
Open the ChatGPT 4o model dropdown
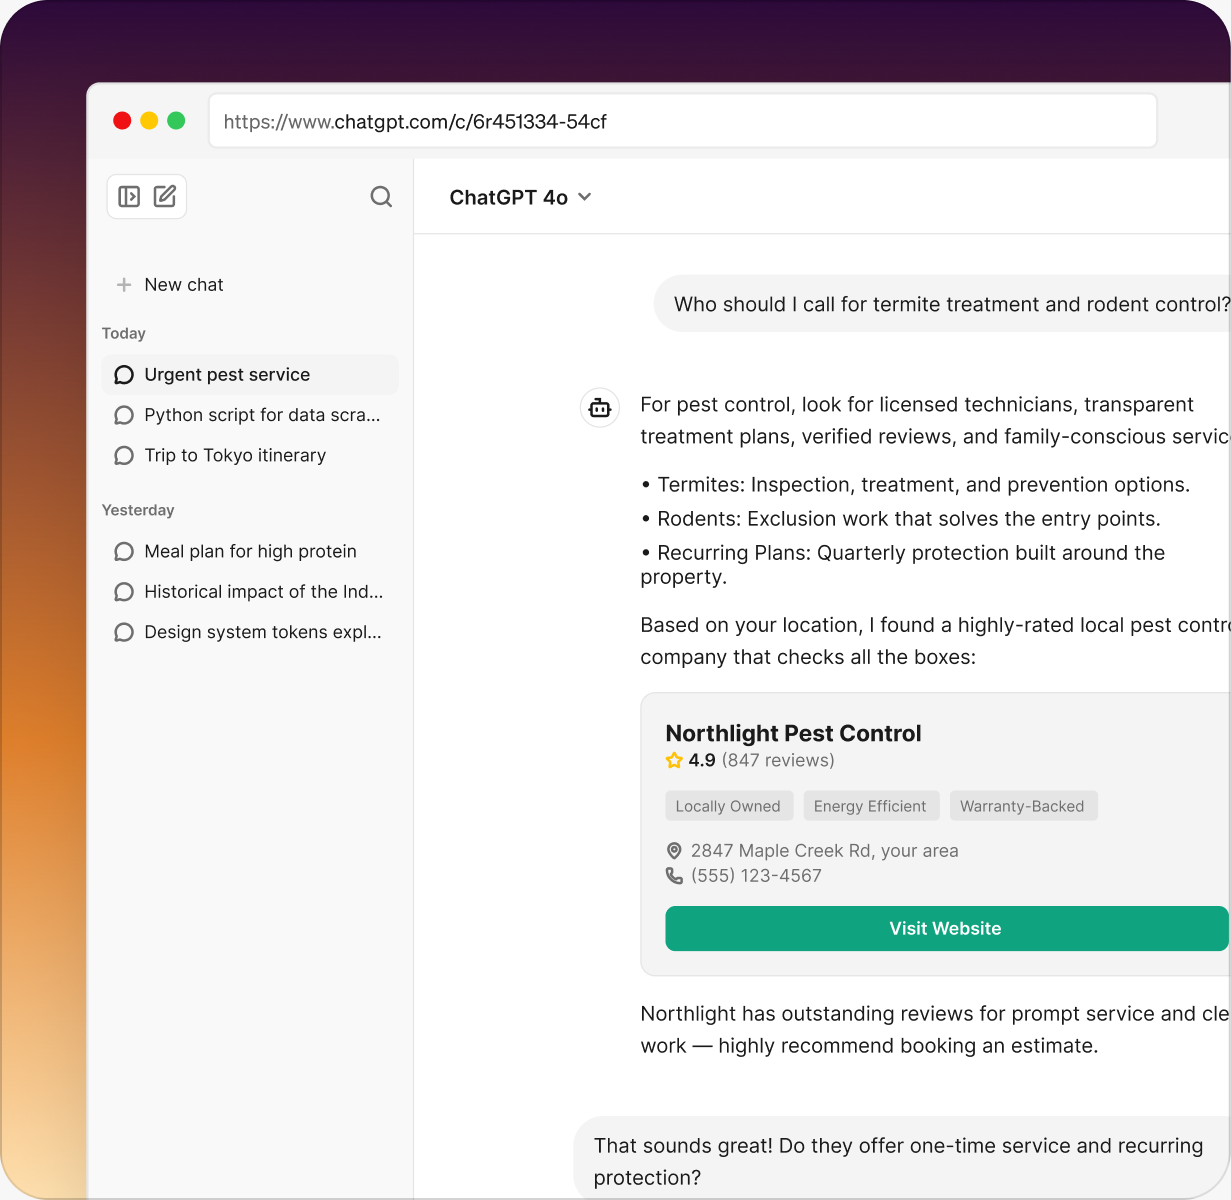click(x=520, y=197)
